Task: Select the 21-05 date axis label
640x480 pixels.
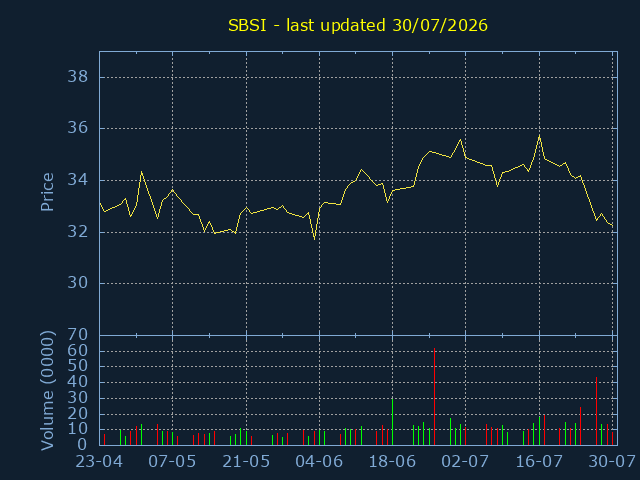Action: click(x=246, y=462)
